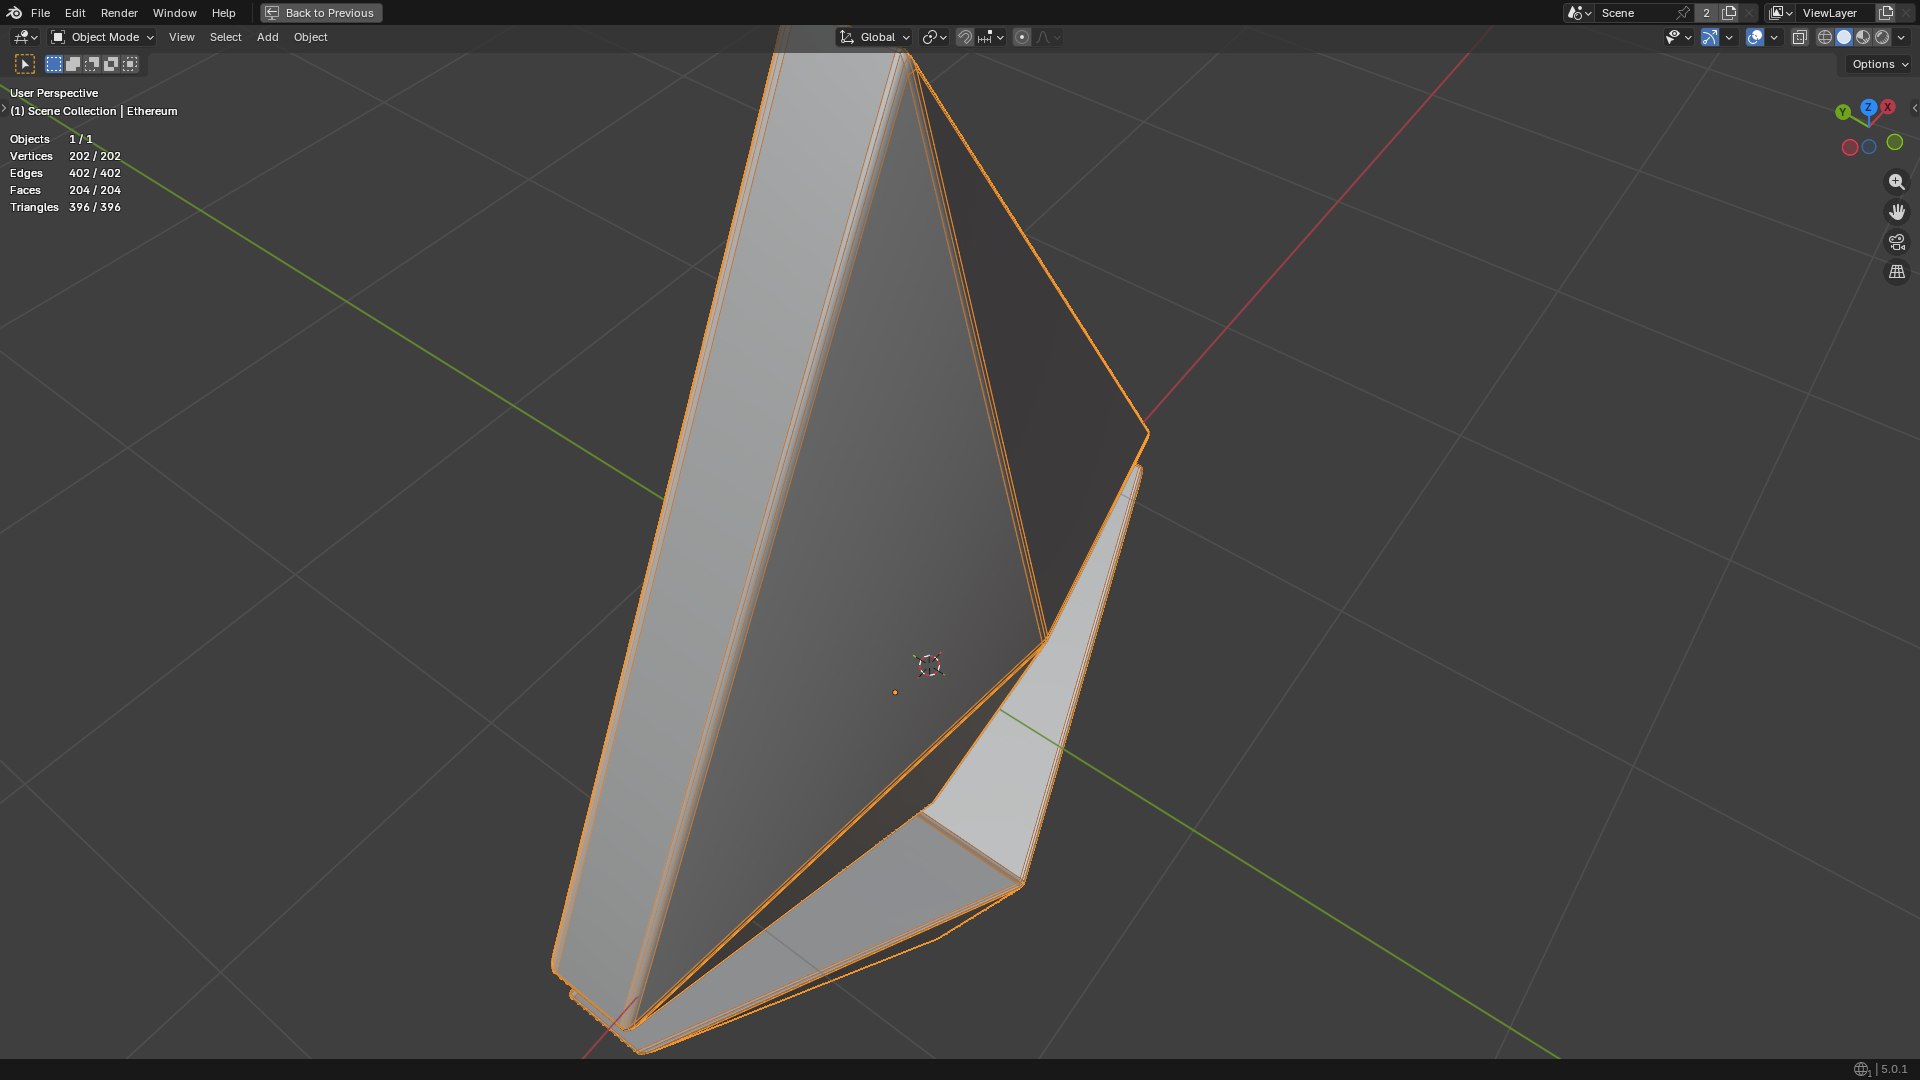1920x1080 pixels.
Task: Select the Tweak select tool icon
Action: [x=25, y=64]
